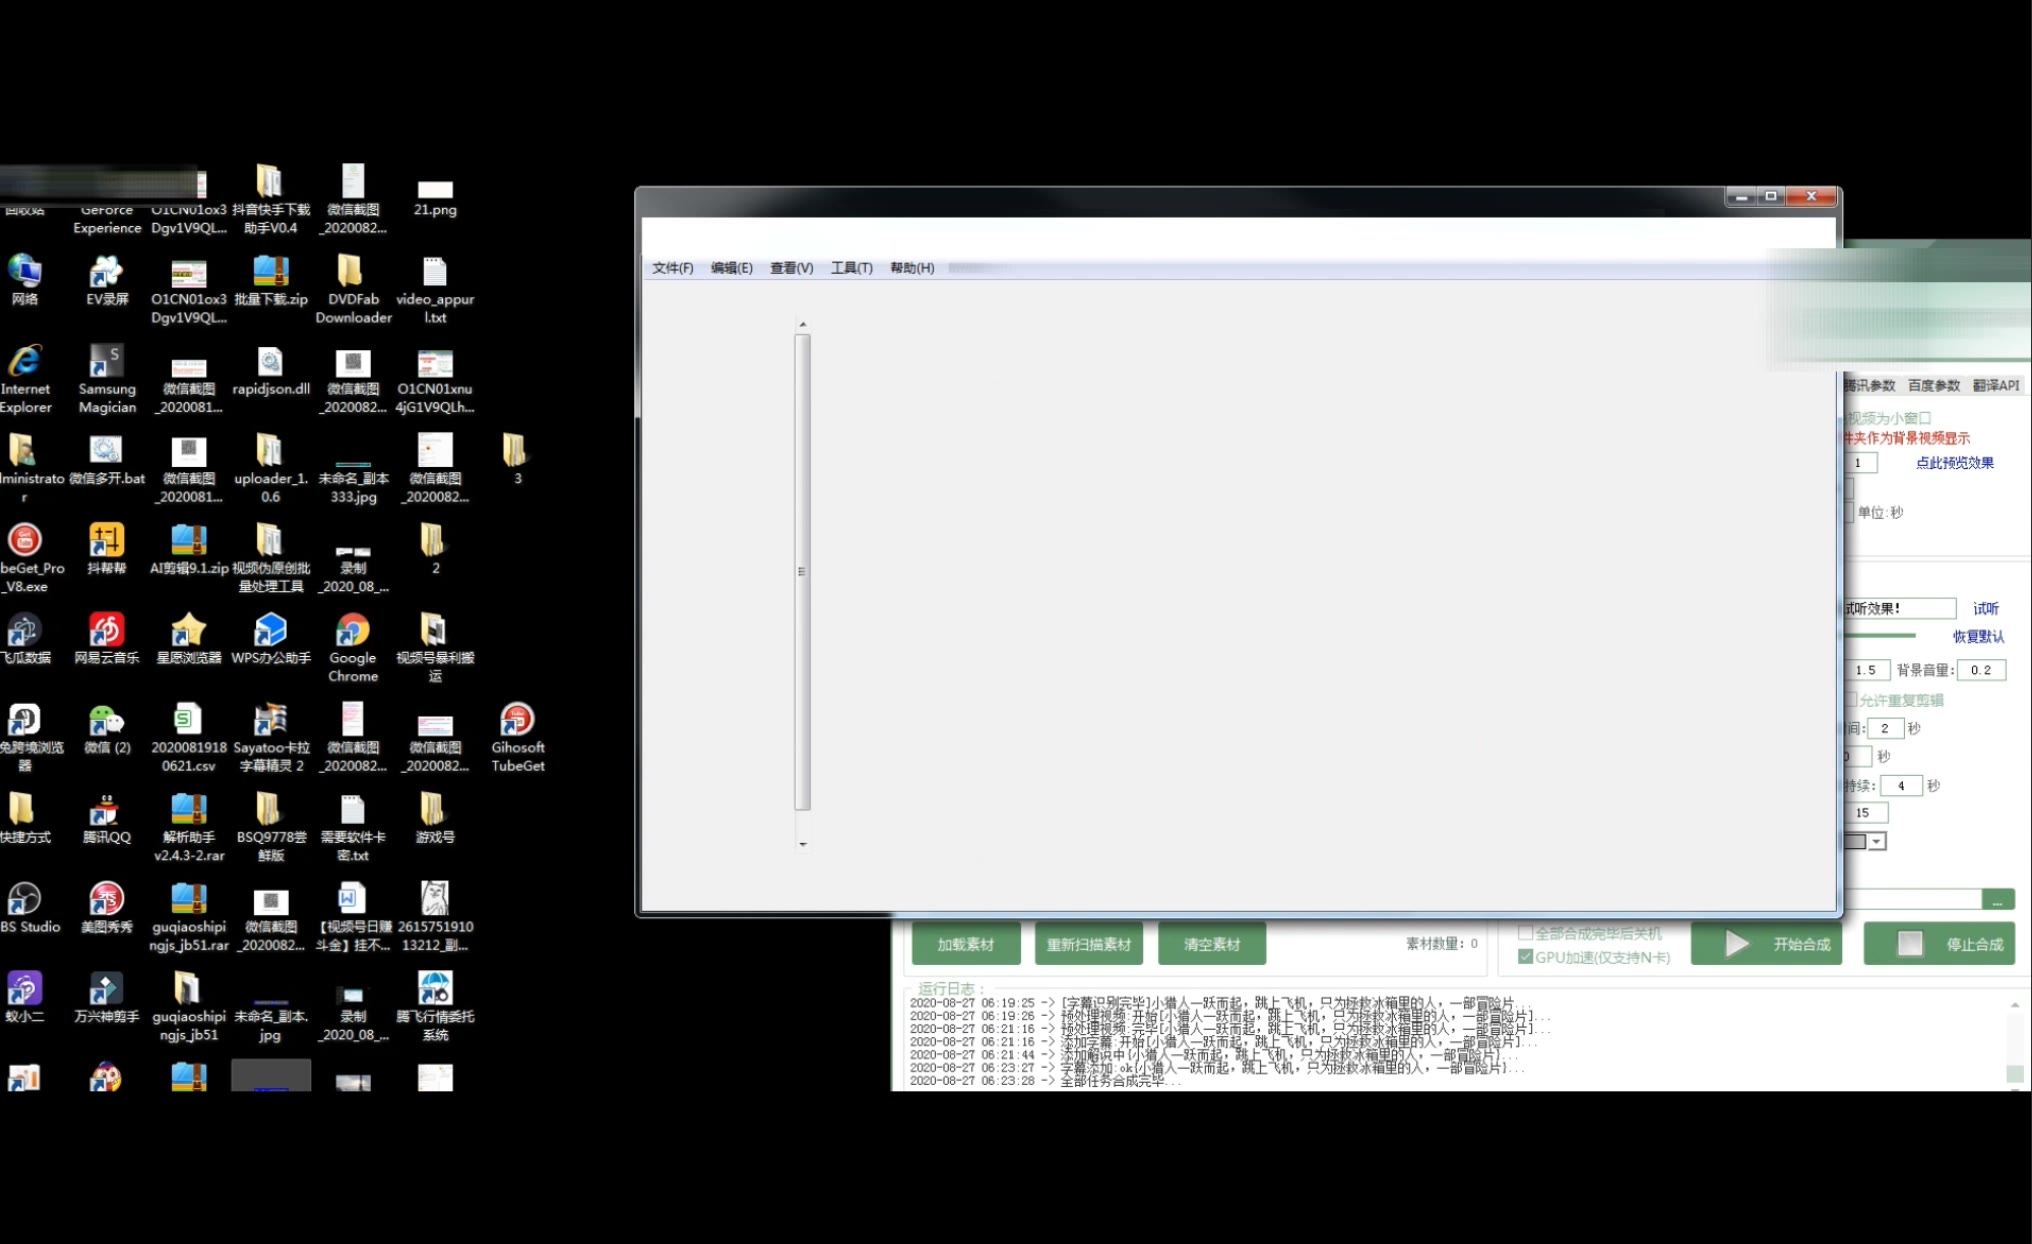
Task: Click the 工具(T) menu item
Action: (851, 267)
